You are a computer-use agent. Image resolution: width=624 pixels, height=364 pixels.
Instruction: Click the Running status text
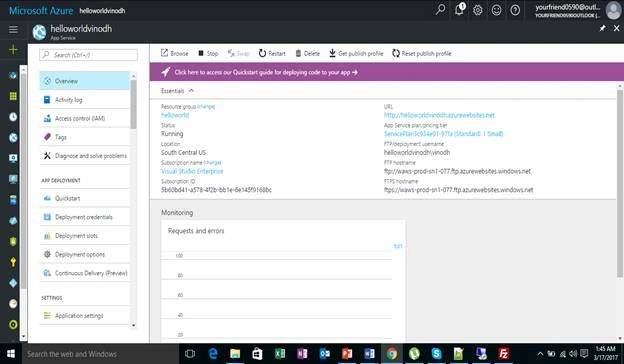tap(172, 134)
